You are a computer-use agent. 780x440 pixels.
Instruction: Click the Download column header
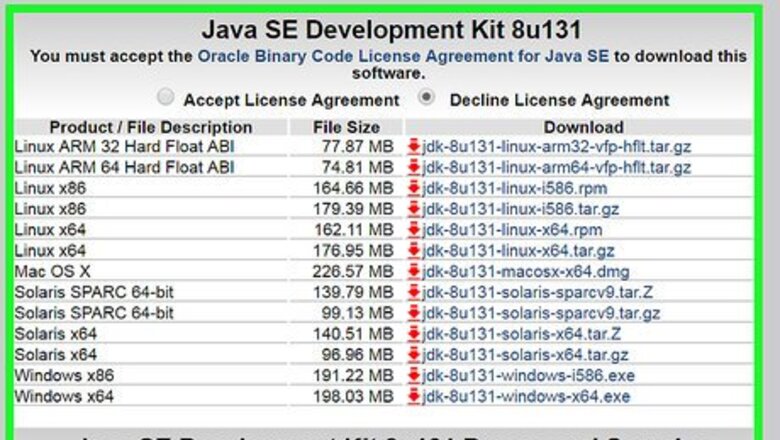tap(584, 127)
